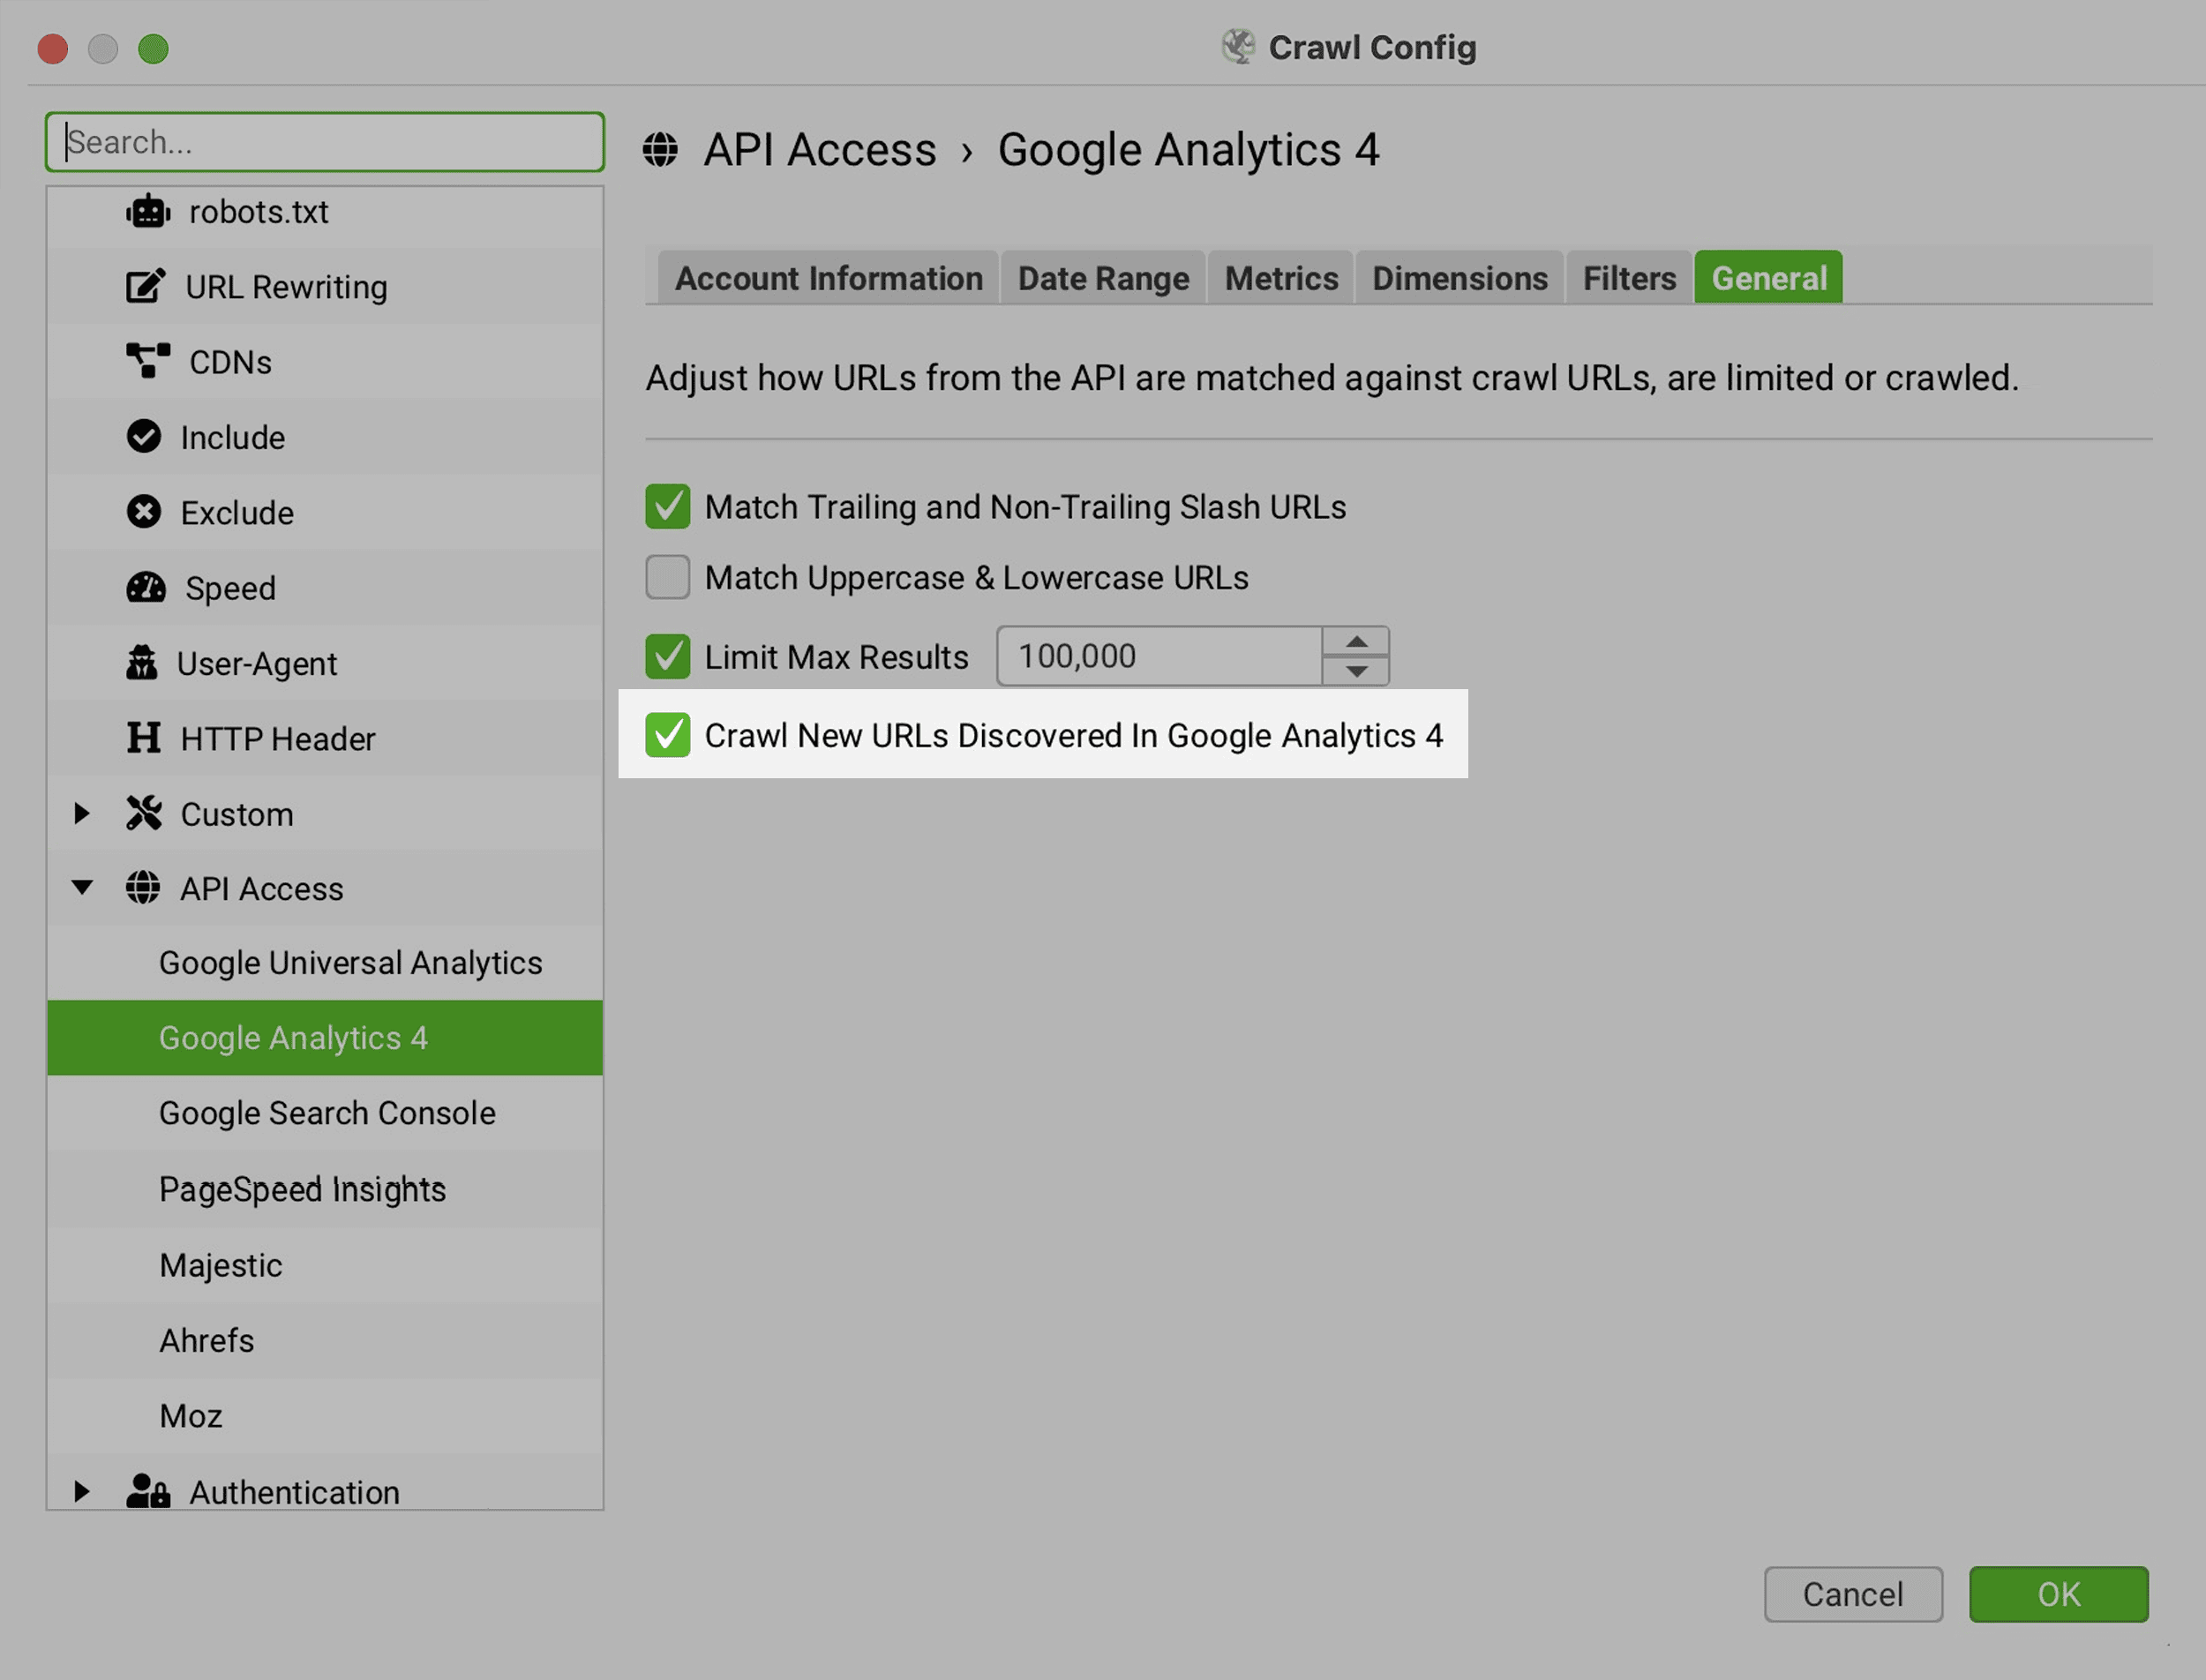Open the Metrics tab

(x=1281, y=278)
